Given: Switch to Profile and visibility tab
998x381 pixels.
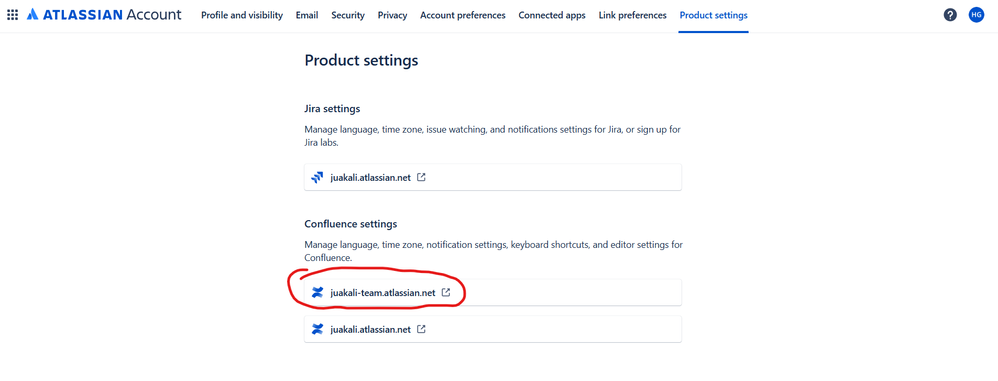Looking at the screenshot, I should [242, 15].
